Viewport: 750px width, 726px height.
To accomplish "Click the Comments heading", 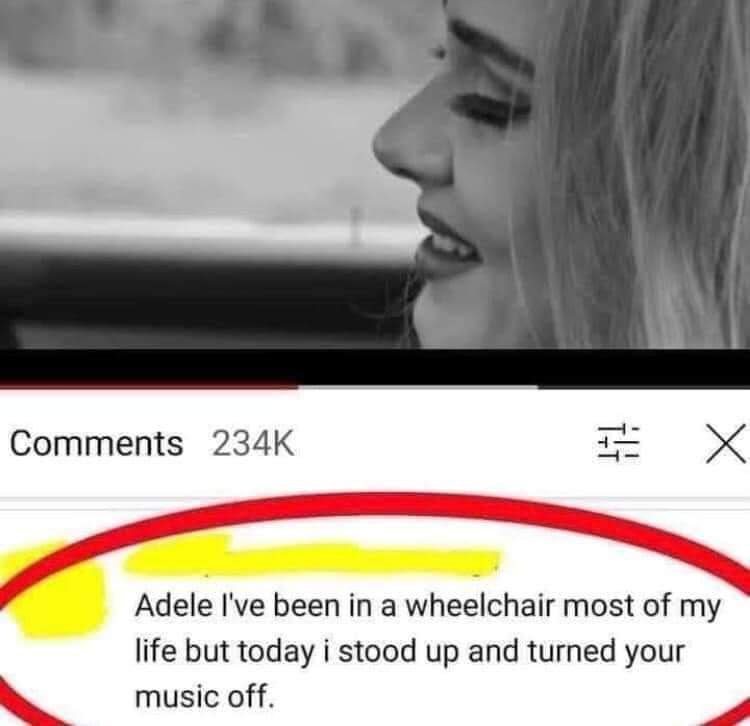I will point(96,443).
